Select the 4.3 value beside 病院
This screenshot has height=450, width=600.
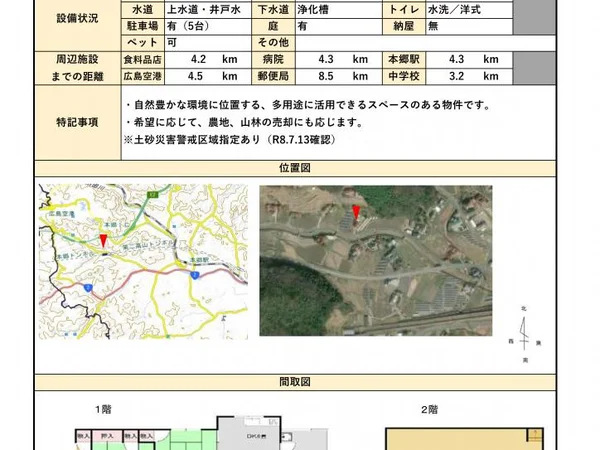(326, 59)
